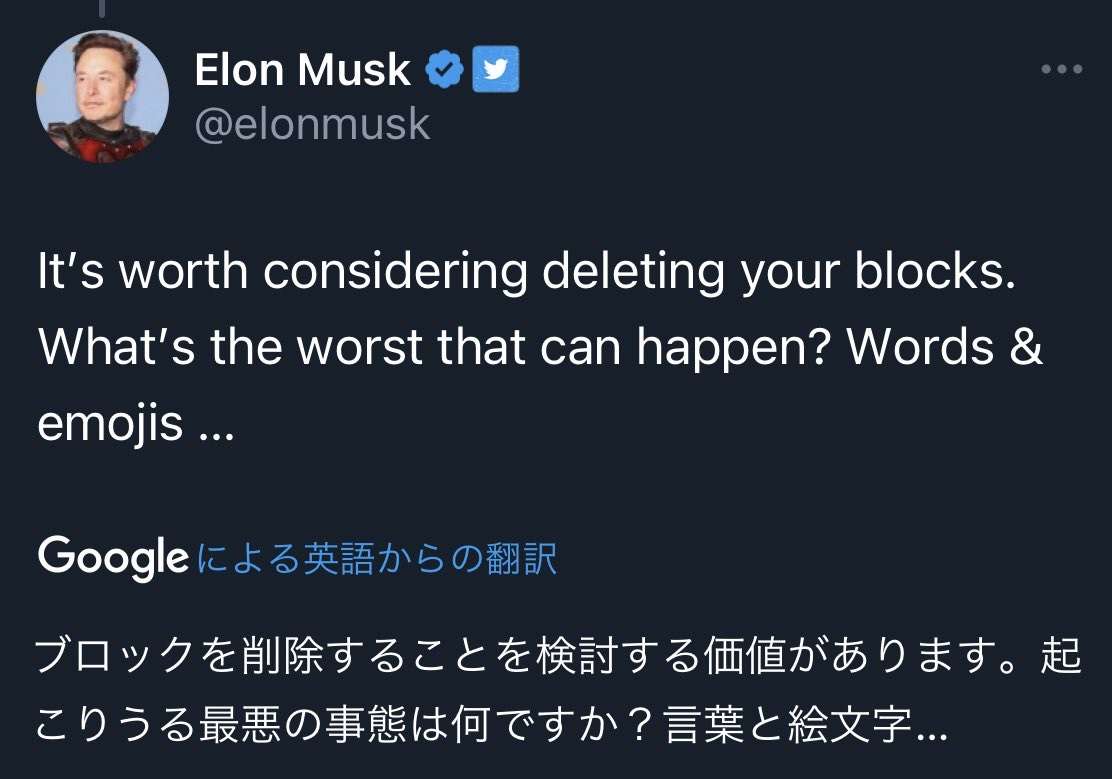This screenshot has height=779, width=1112.
Task: Click the Twitter bird affiliation badge
Action: coord(495,69)
